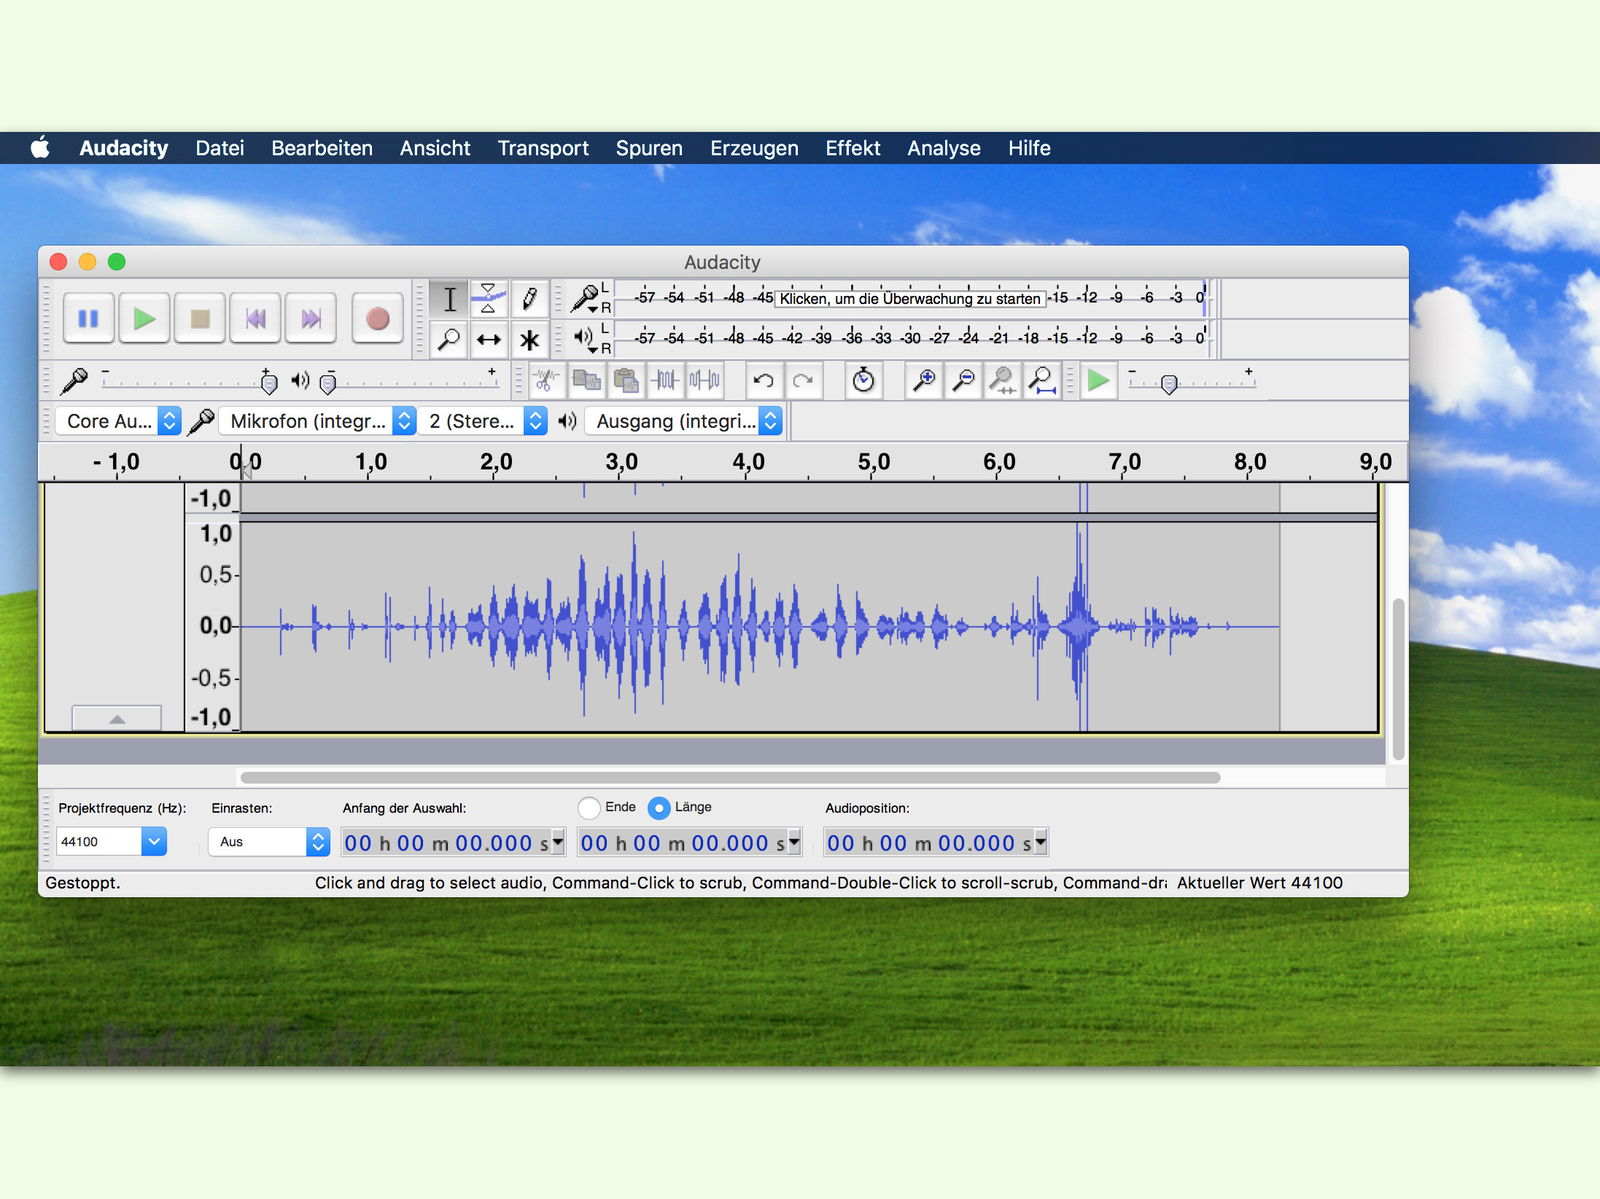Open the Hilfe menu
Viewport: 1600px width, 1199px height.
coord(1029,148)
